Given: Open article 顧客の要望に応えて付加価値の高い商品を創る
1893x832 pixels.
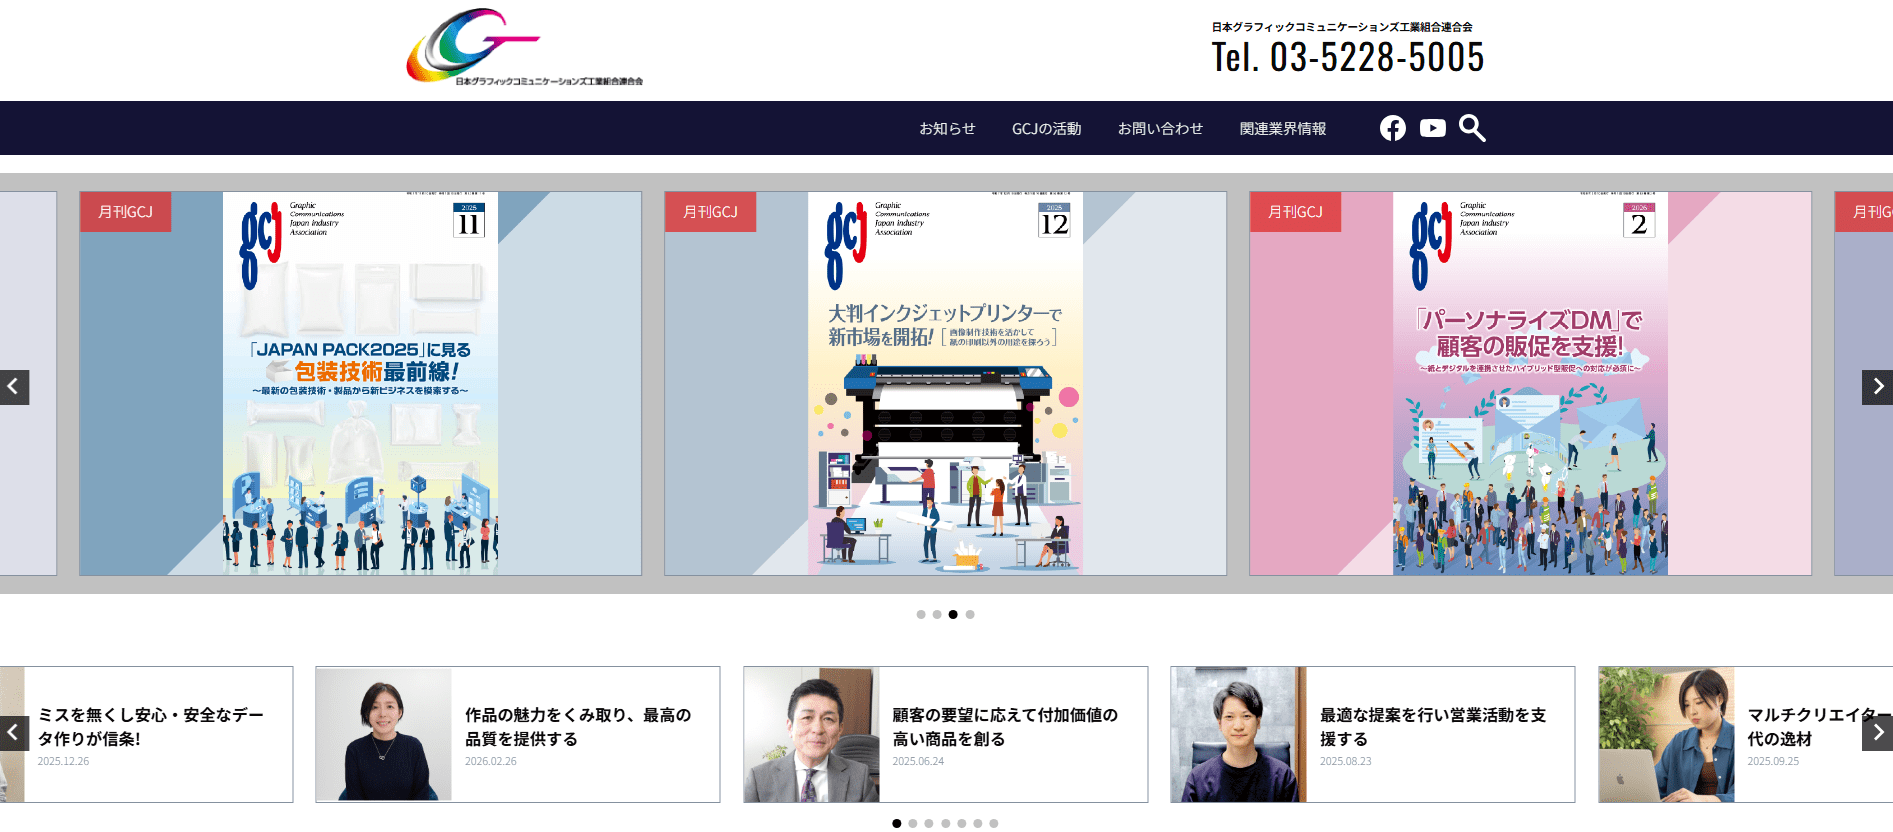Looking at the screenshot, I should click(x=1004, y=727).
